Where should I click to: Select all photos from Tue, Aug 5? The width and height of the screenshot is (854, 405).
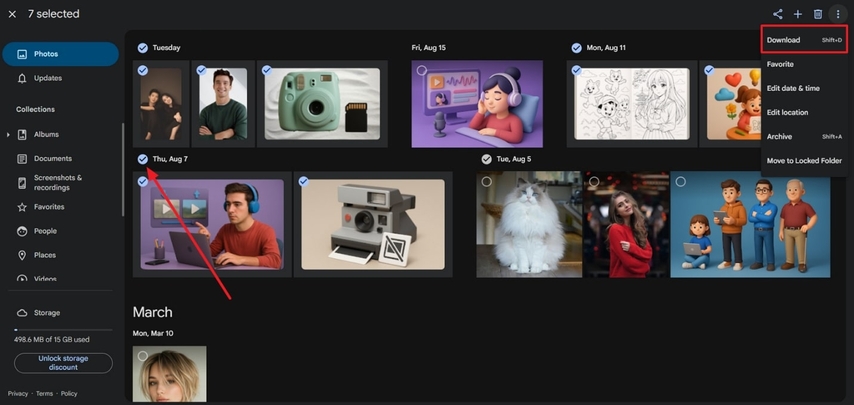(486, 159)
